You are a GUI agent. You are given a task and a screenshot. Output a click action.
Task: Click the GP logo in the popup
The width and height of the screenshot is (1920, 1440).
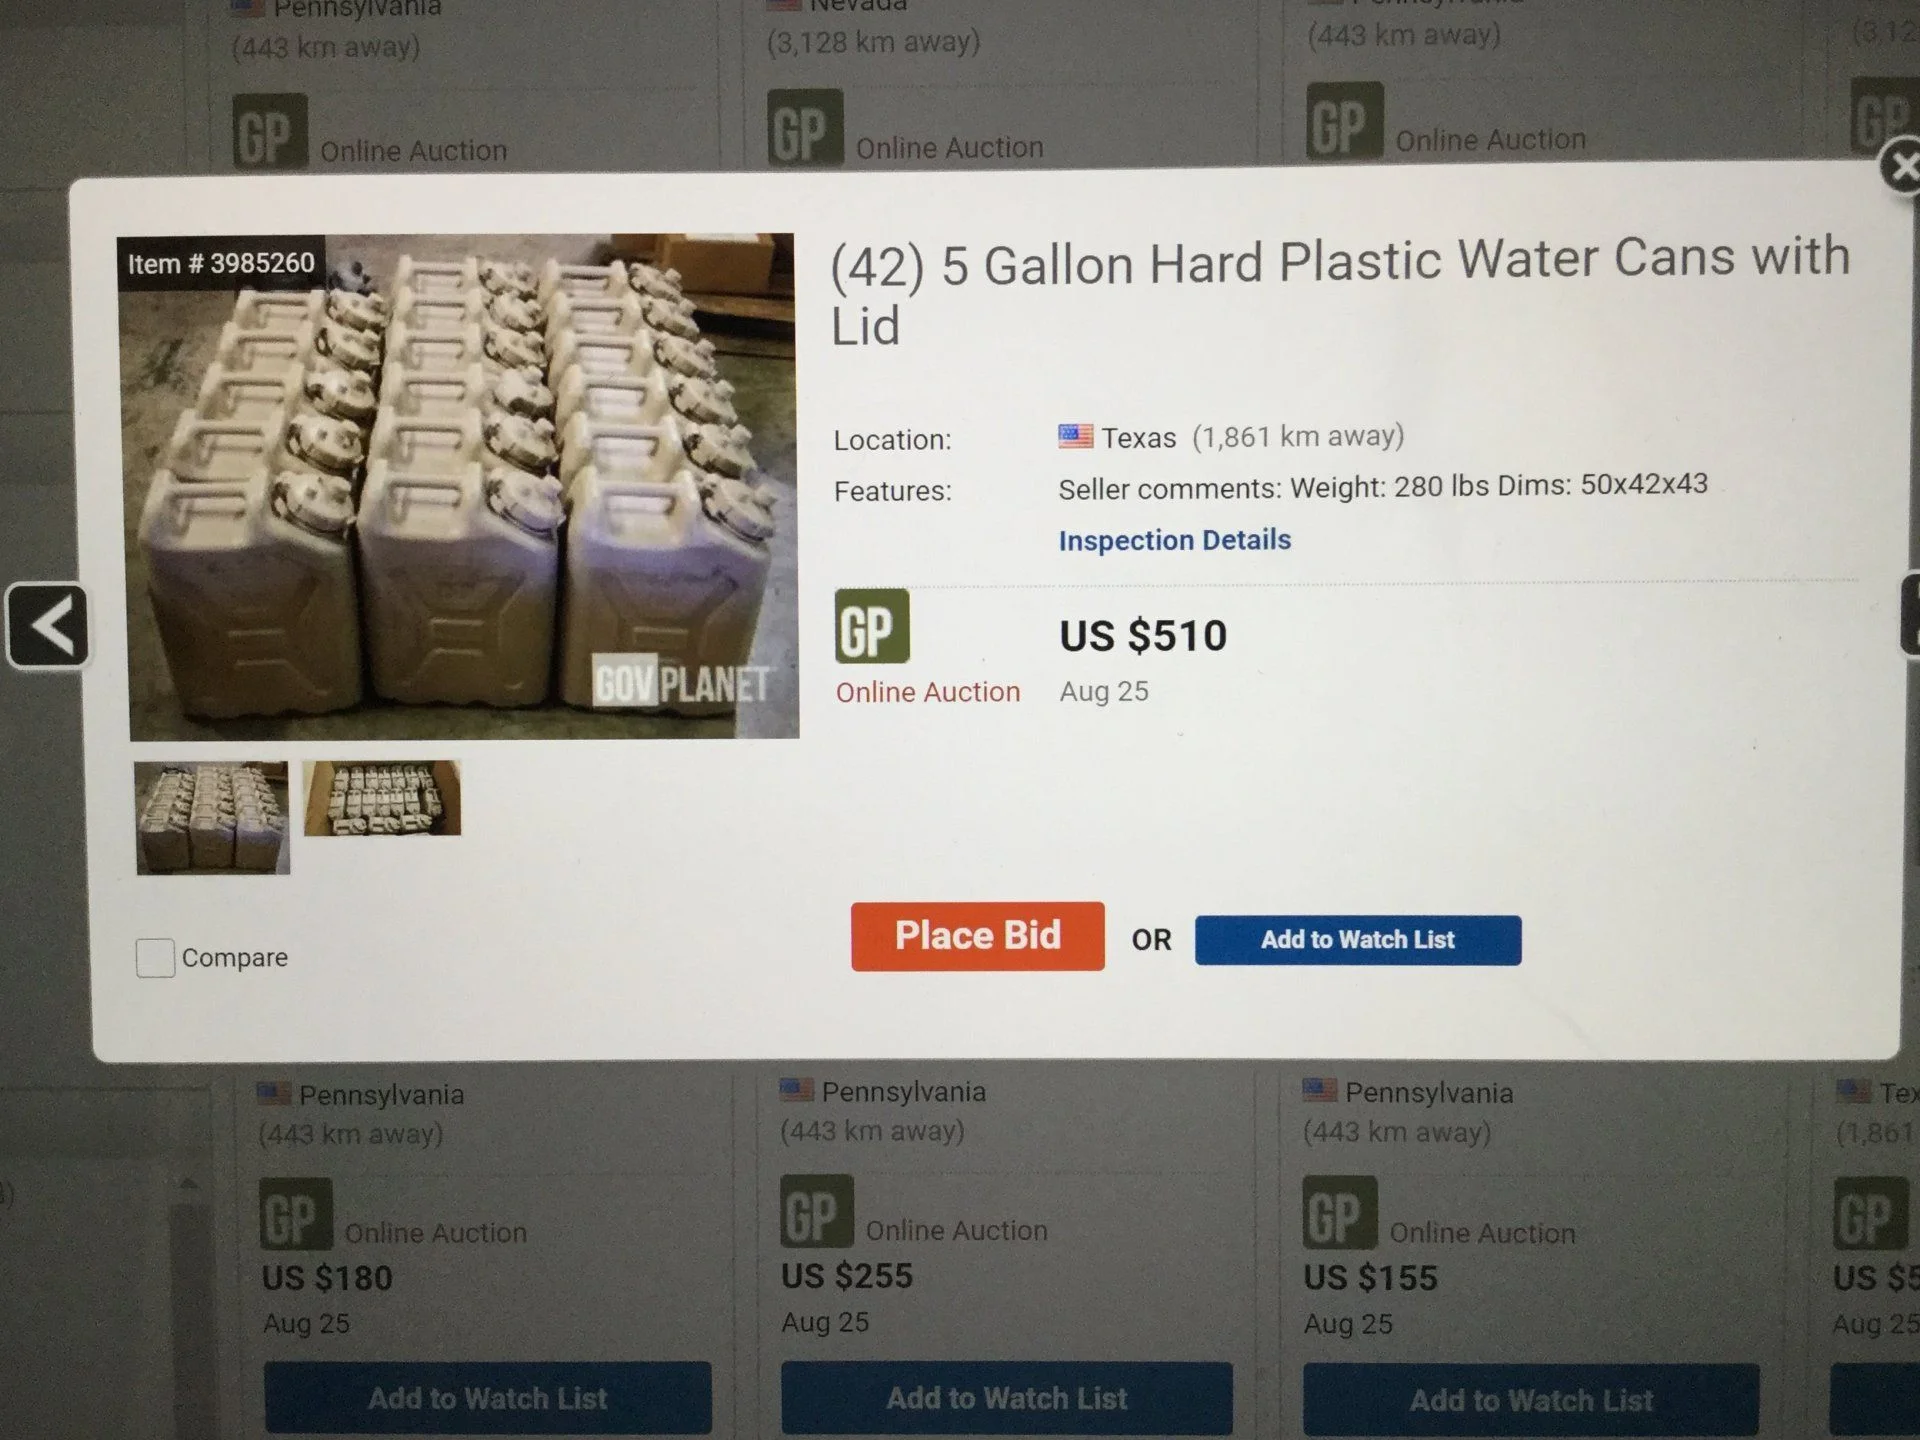pyautogui.click(x=872, y=626)
